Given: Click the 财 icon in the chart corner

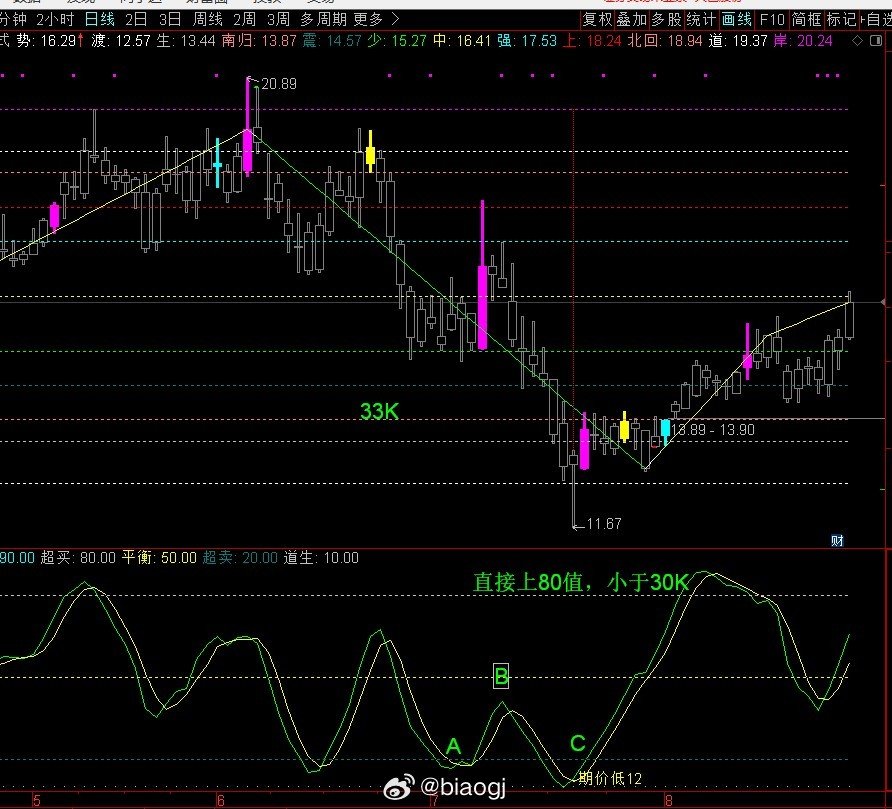Looking at the screenshot, I should click(837, 540).
